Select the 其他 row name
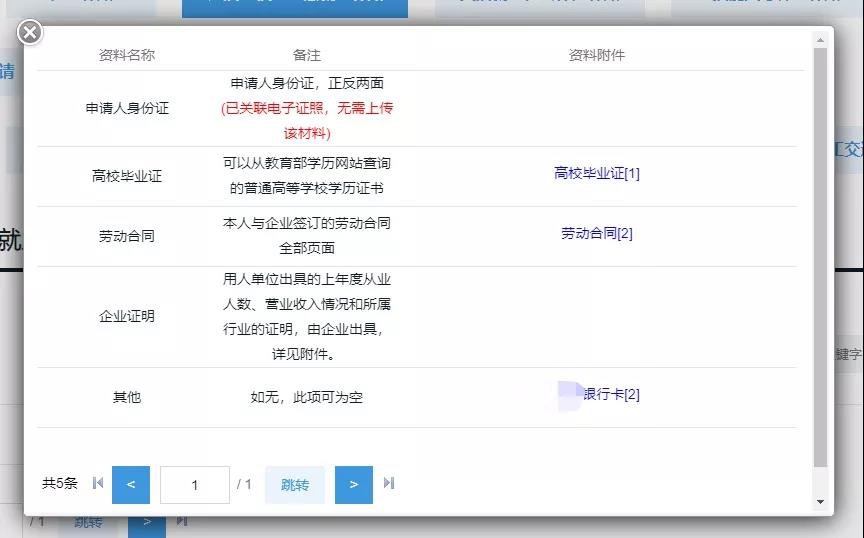864x538 pixels. point(127,397)
